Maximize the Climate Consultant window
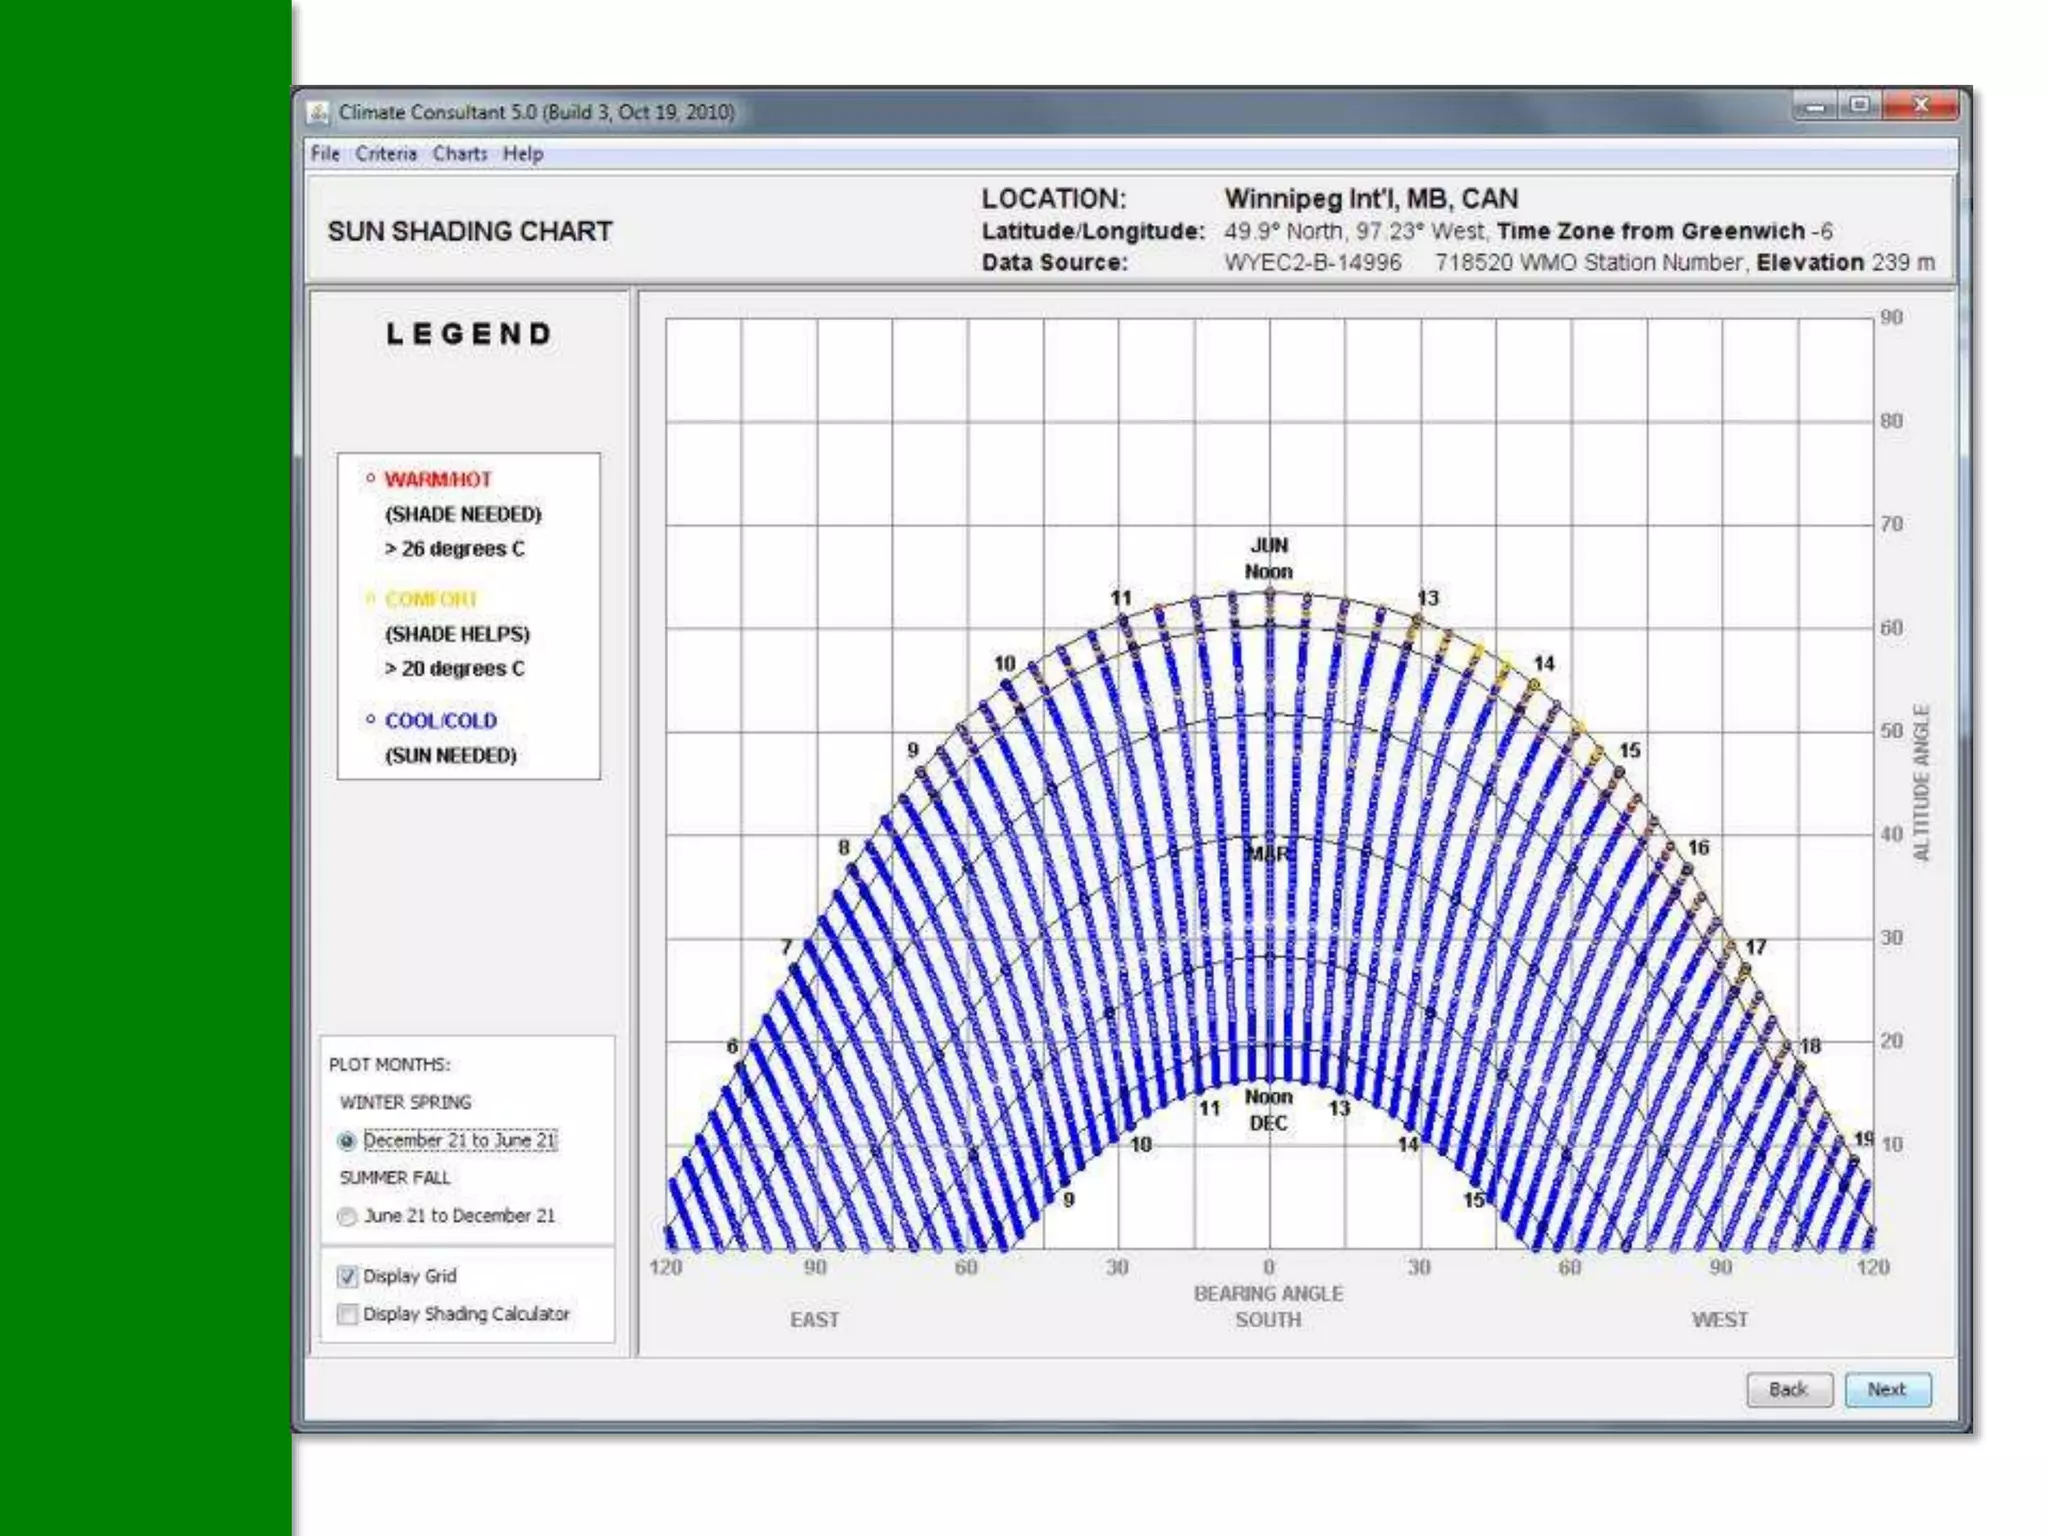The height and width of the screenshot is (1536, 2048). tap(1860, 106)
